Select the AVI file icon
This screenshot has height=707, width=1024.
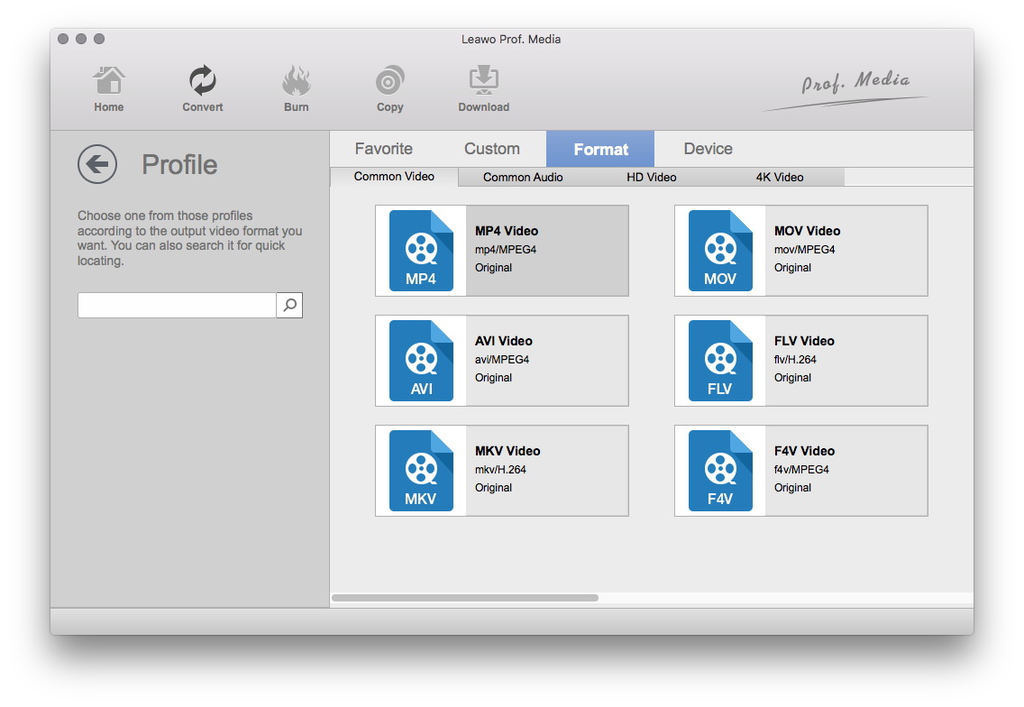(421, 360)
